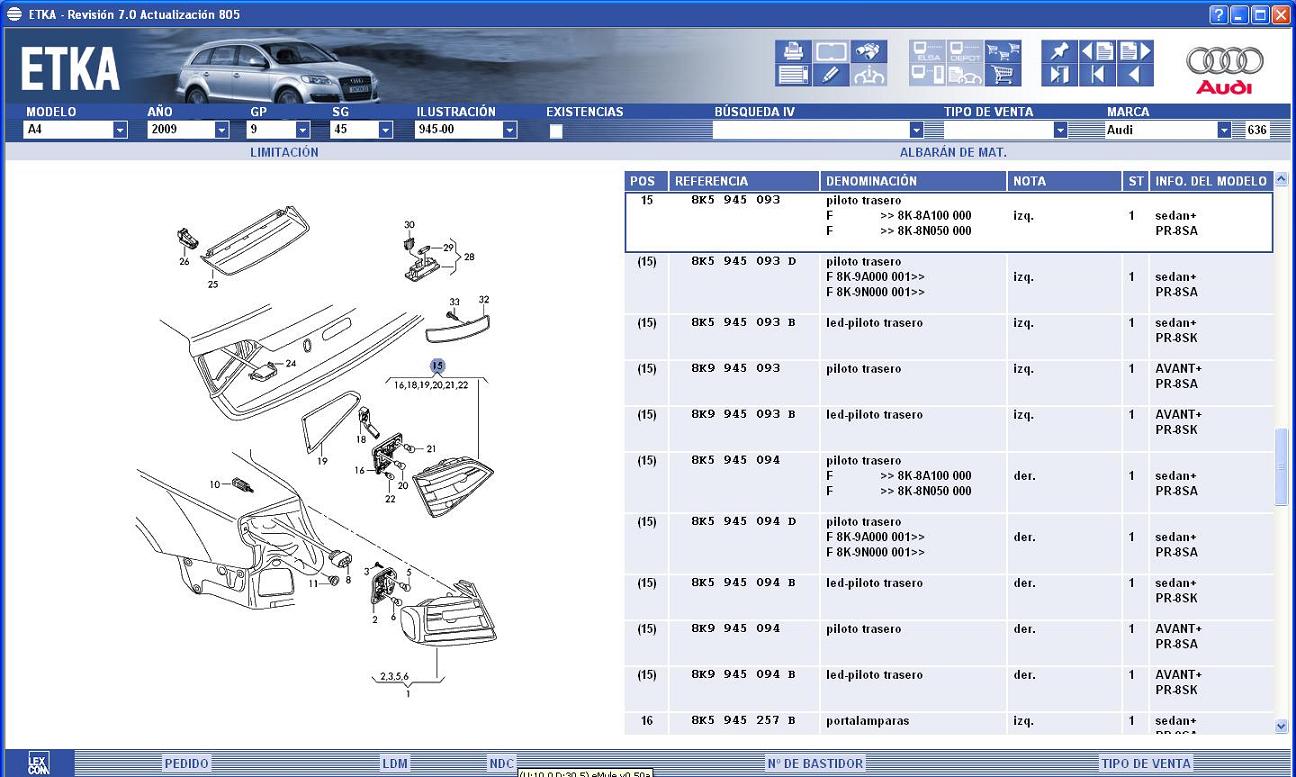Click part number 32 in the diagram
The width and height of the screenshot is (1296, 777).
point(484,299)
